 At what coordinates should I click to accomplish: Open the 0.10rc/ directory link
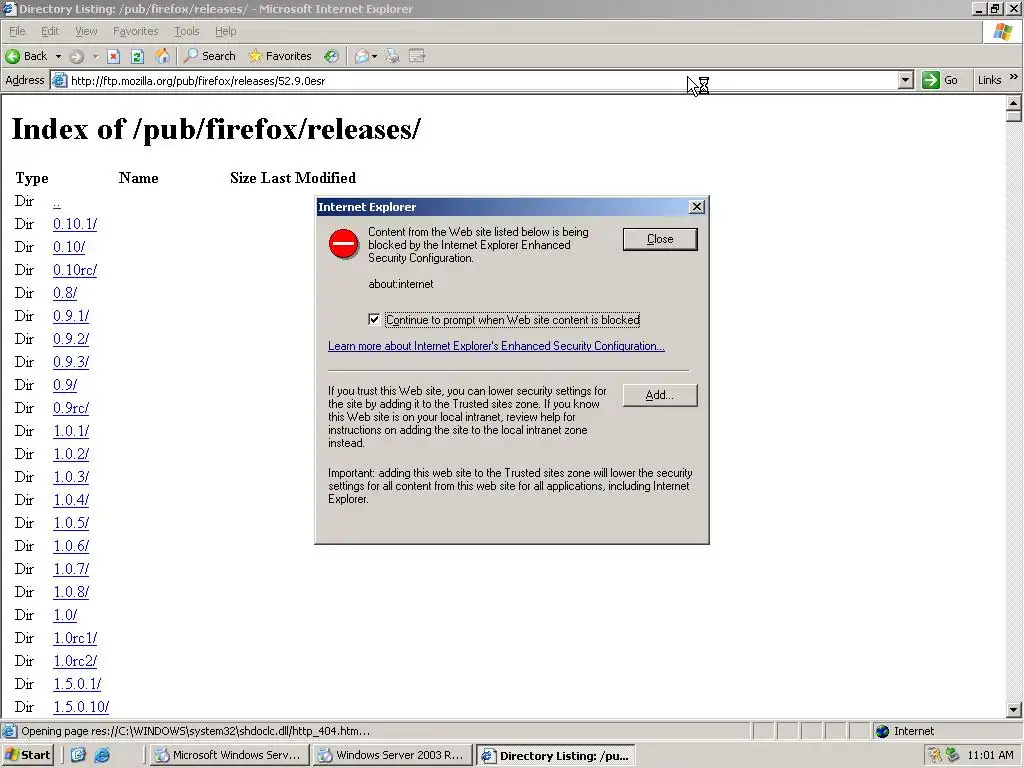pyautogui.click(x=75, y=270)
